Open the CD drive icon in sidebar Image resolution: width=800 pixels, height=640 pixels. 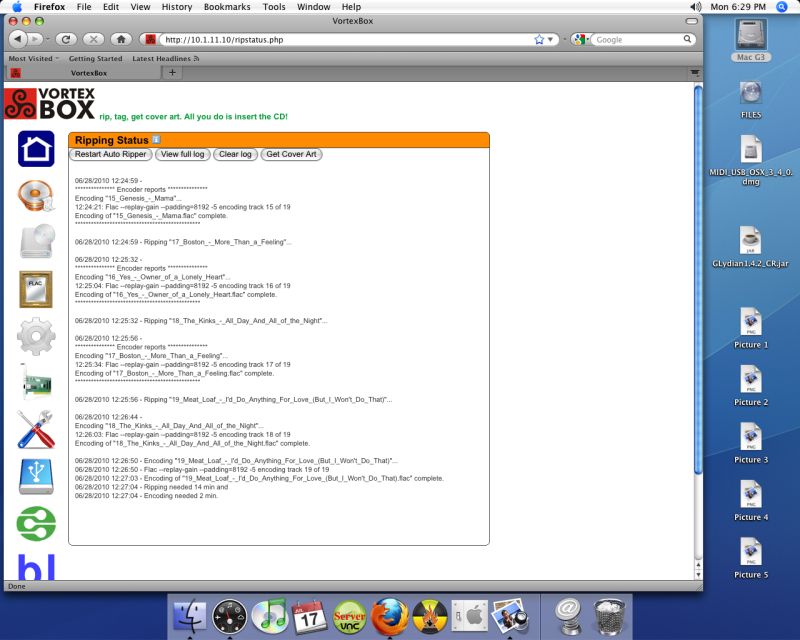point(37,241)
